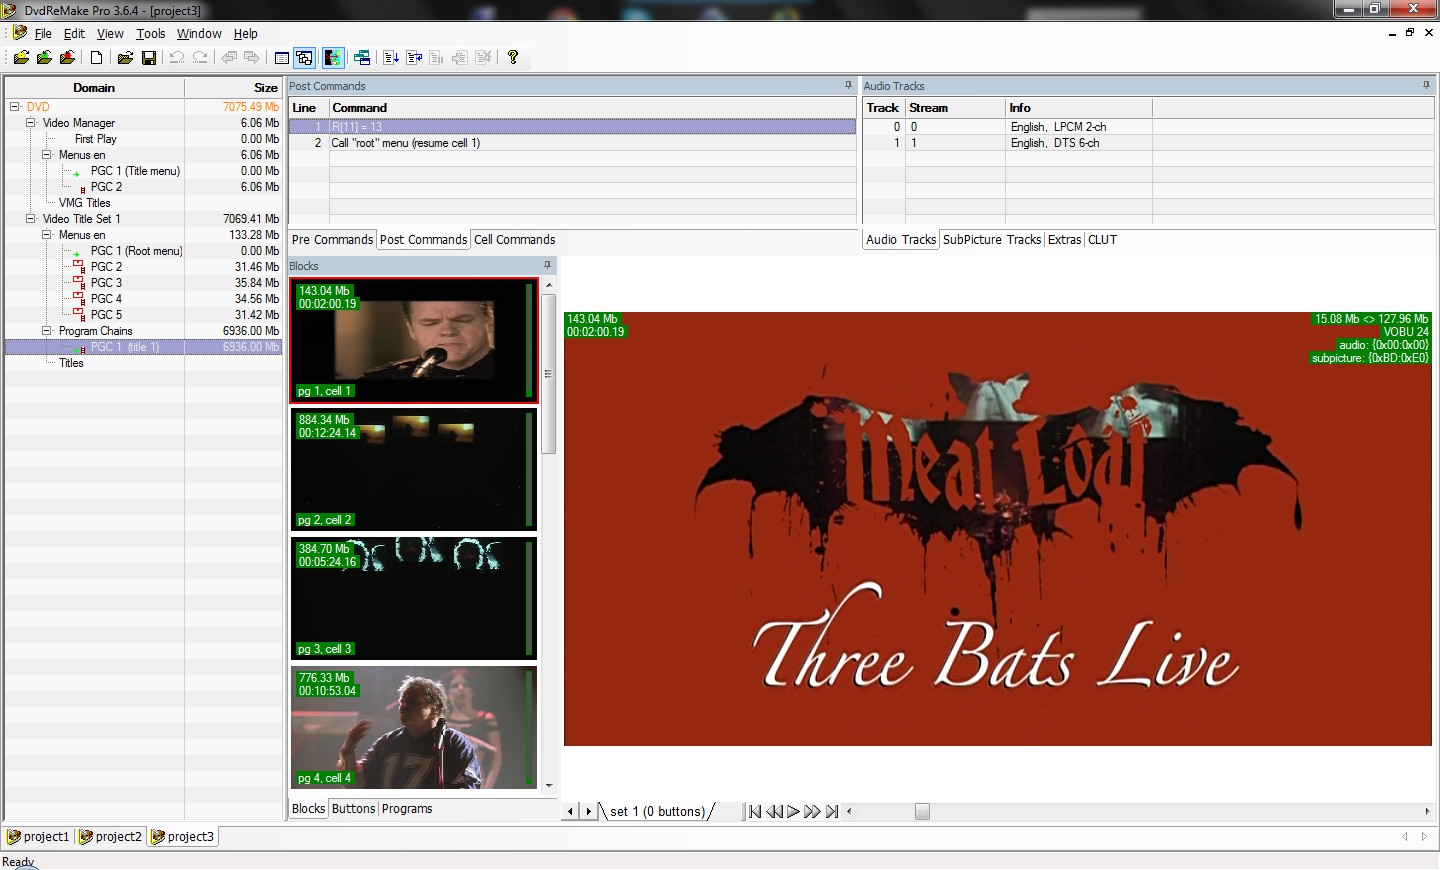Select block thumbnail pg 4, cell 4
The image size is (1440, 870).
[x=414, y=727]
